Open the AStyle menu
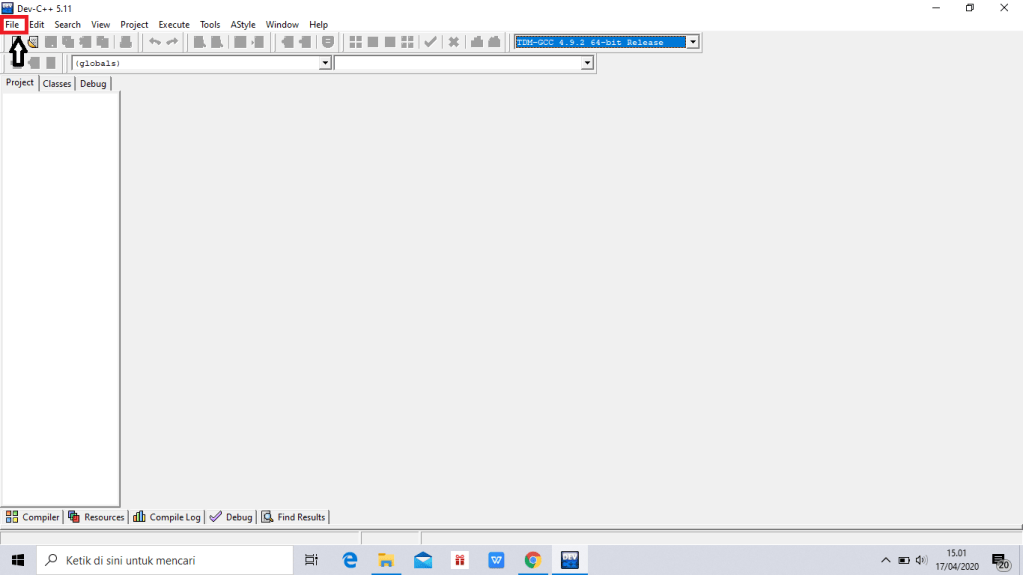The image size is (1023, 575). pos(243,24)
